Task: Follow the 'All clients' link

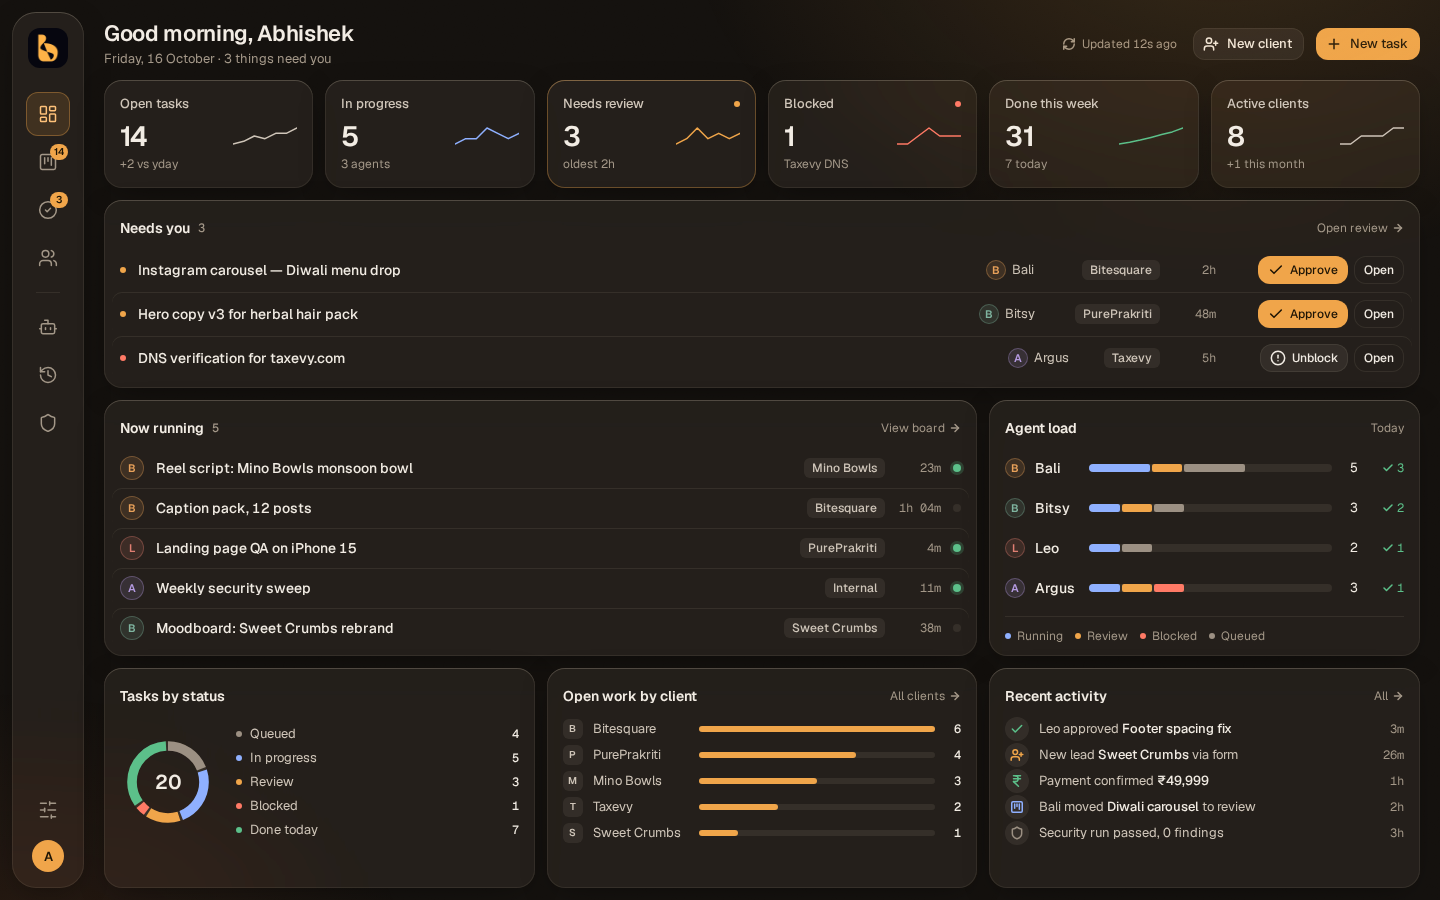Action: (925, 696)
